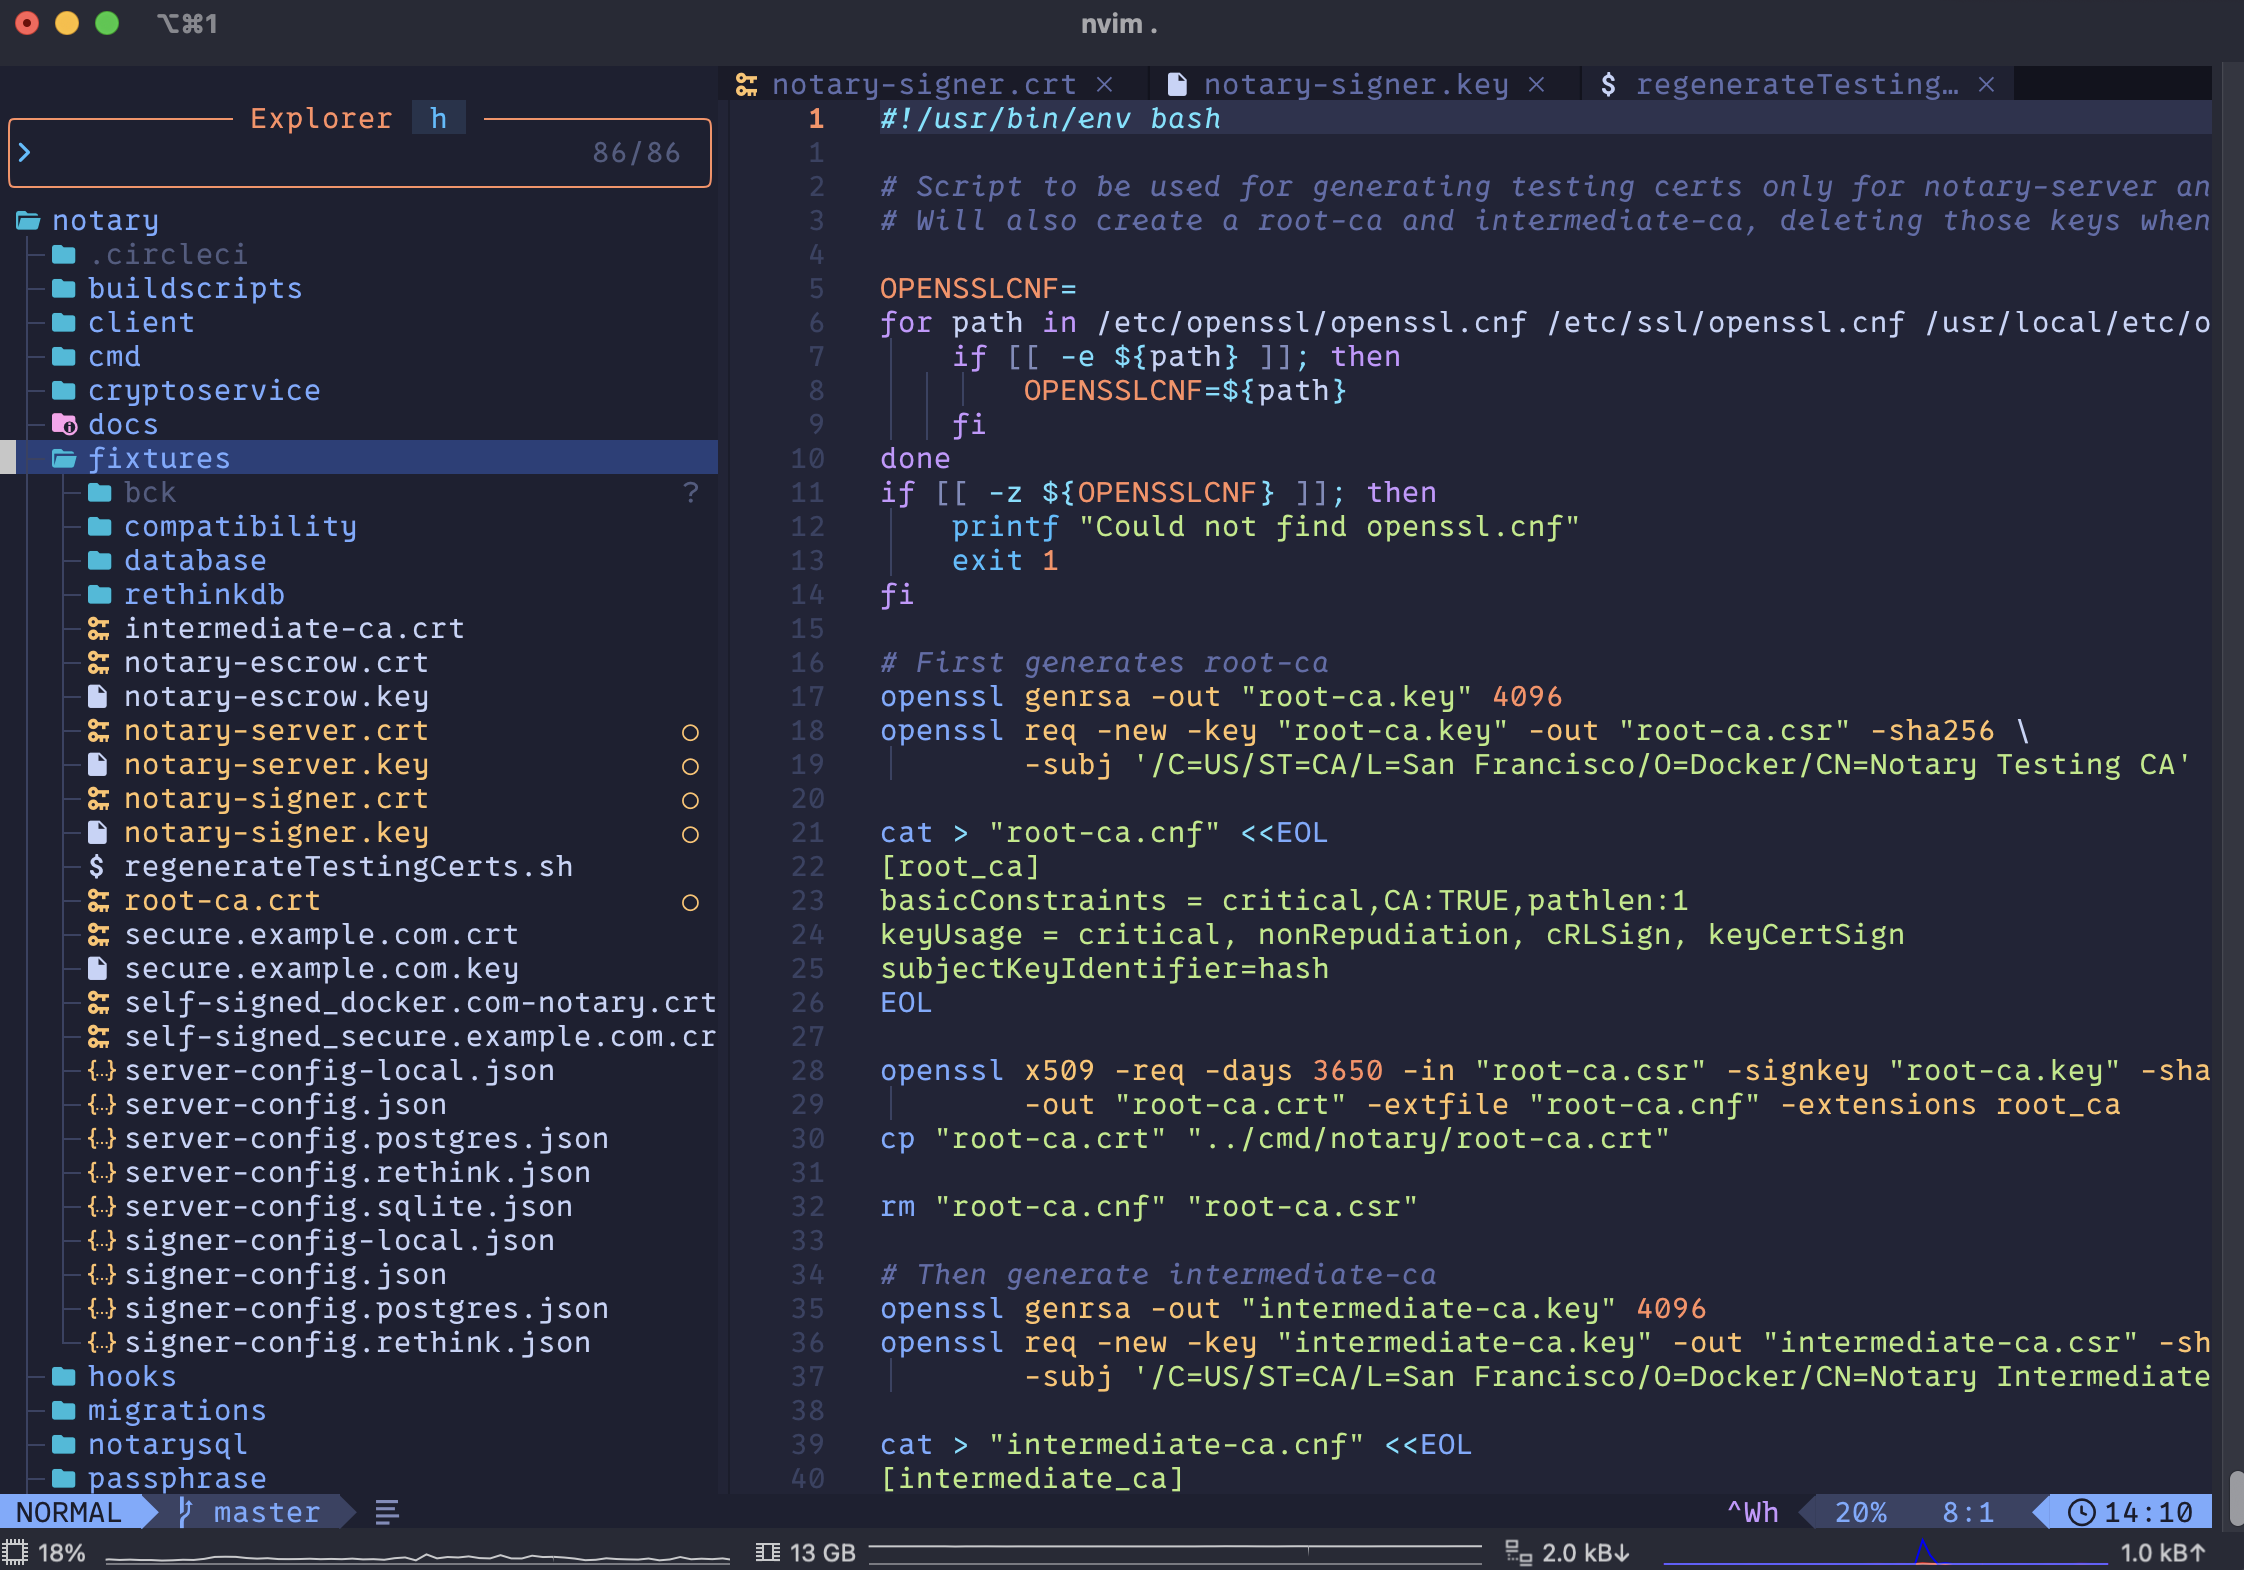2244x1570 pixels.
Task: Close the notary-signer.crt tab
Action: [x=1105, y=85]
